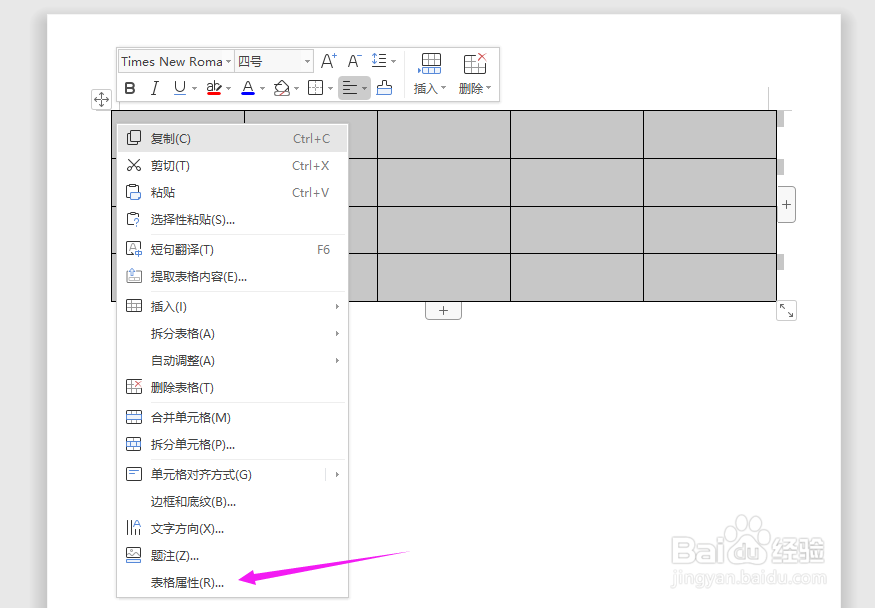Open highlight color dropdown arrow
875x608 pixels.
(228, 88)
